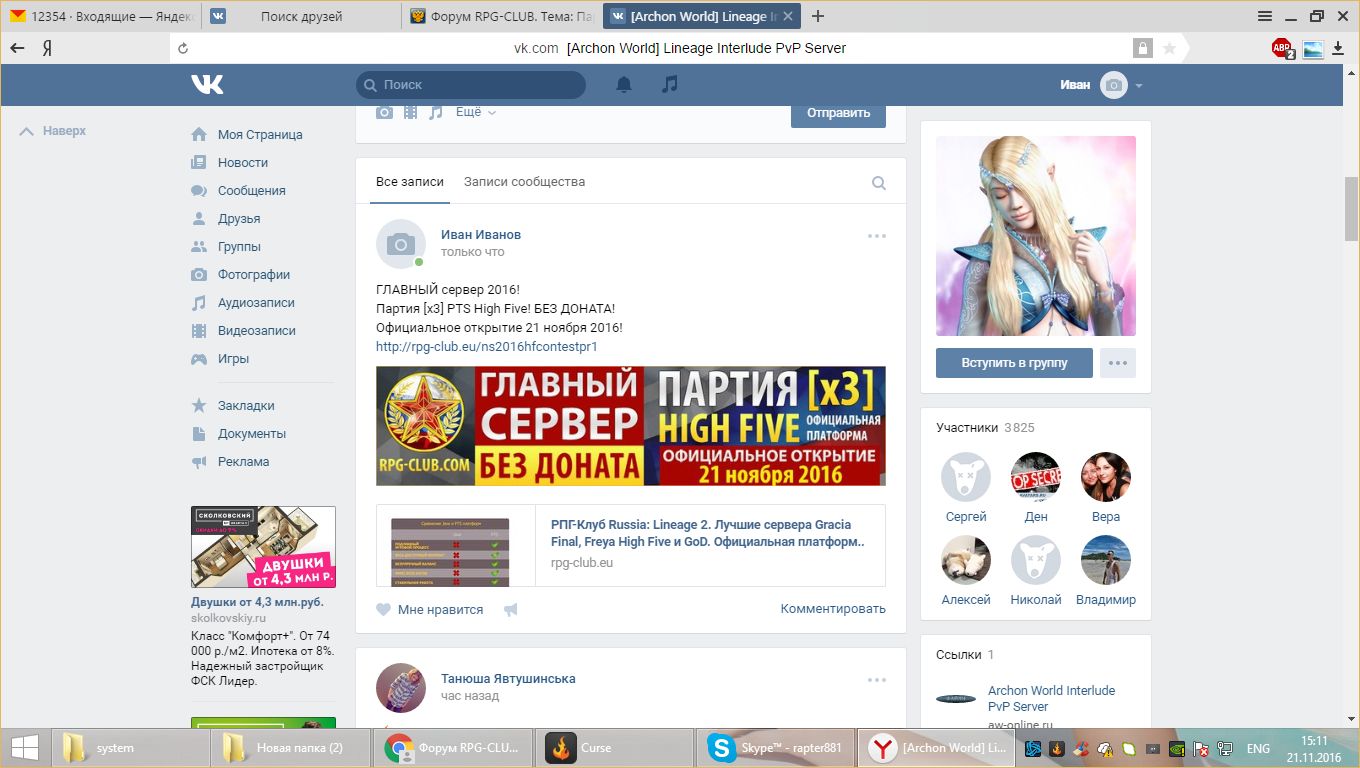
Task: Search wall posts with the magnifier icon
Action: [x=879, y=183]
